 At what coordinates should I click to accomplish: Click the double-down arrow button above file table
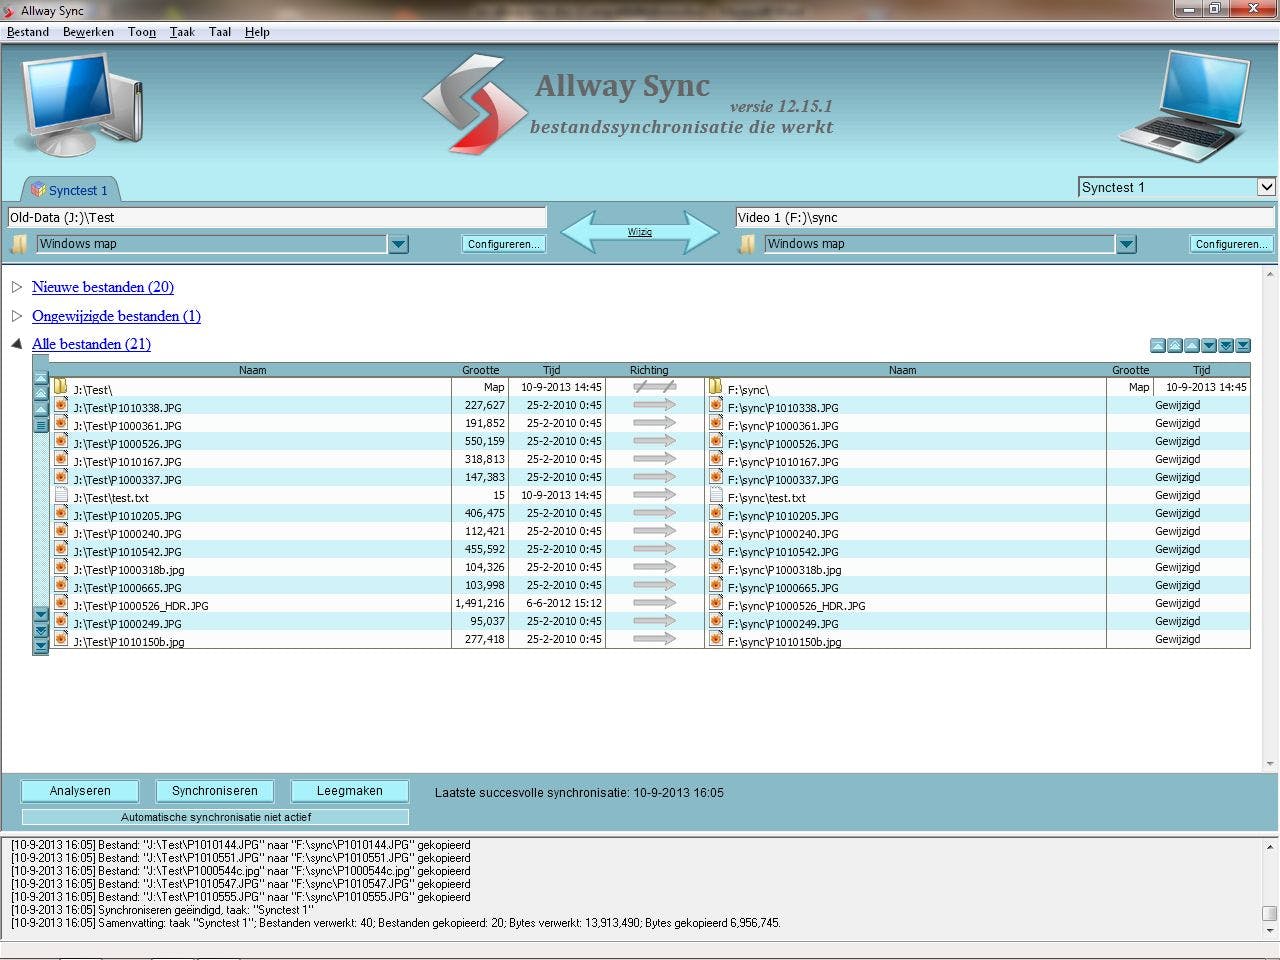click(x=1226, y=346)
